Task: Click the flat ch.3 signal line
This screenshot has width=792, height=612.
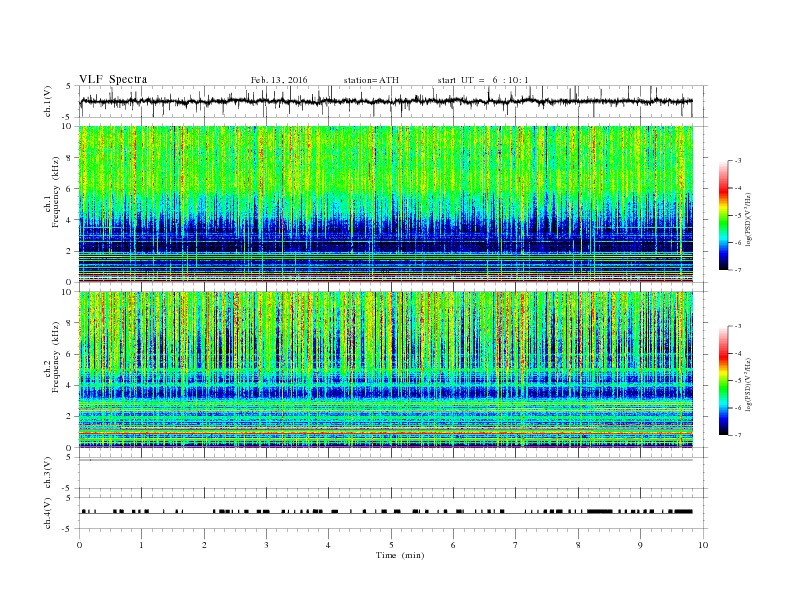Action: click(x=385, y=460)
